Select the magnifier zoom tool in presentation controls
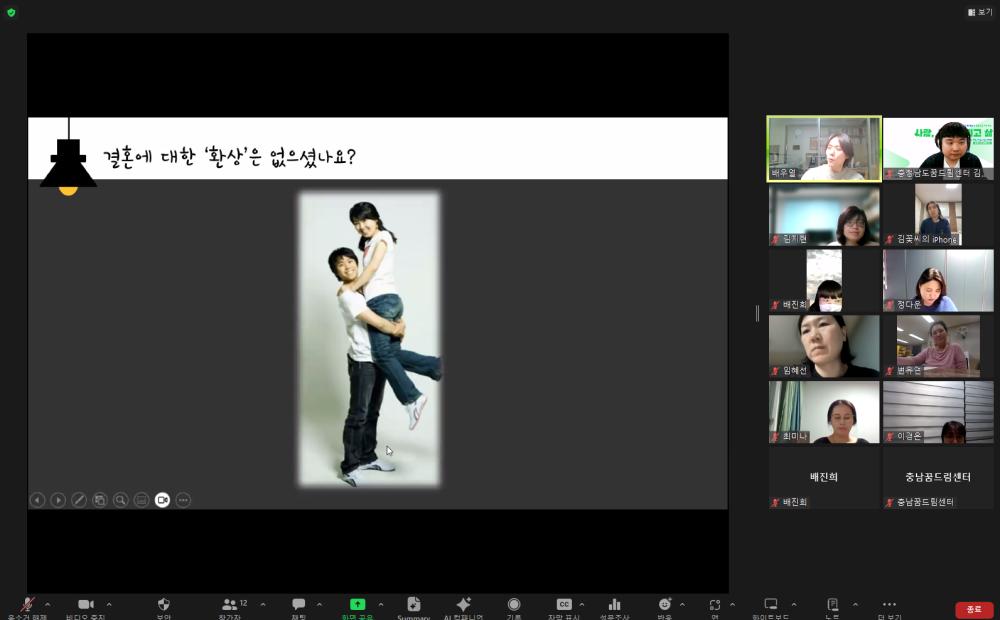Screen dimensions: 1000x620 click(119, 499)
